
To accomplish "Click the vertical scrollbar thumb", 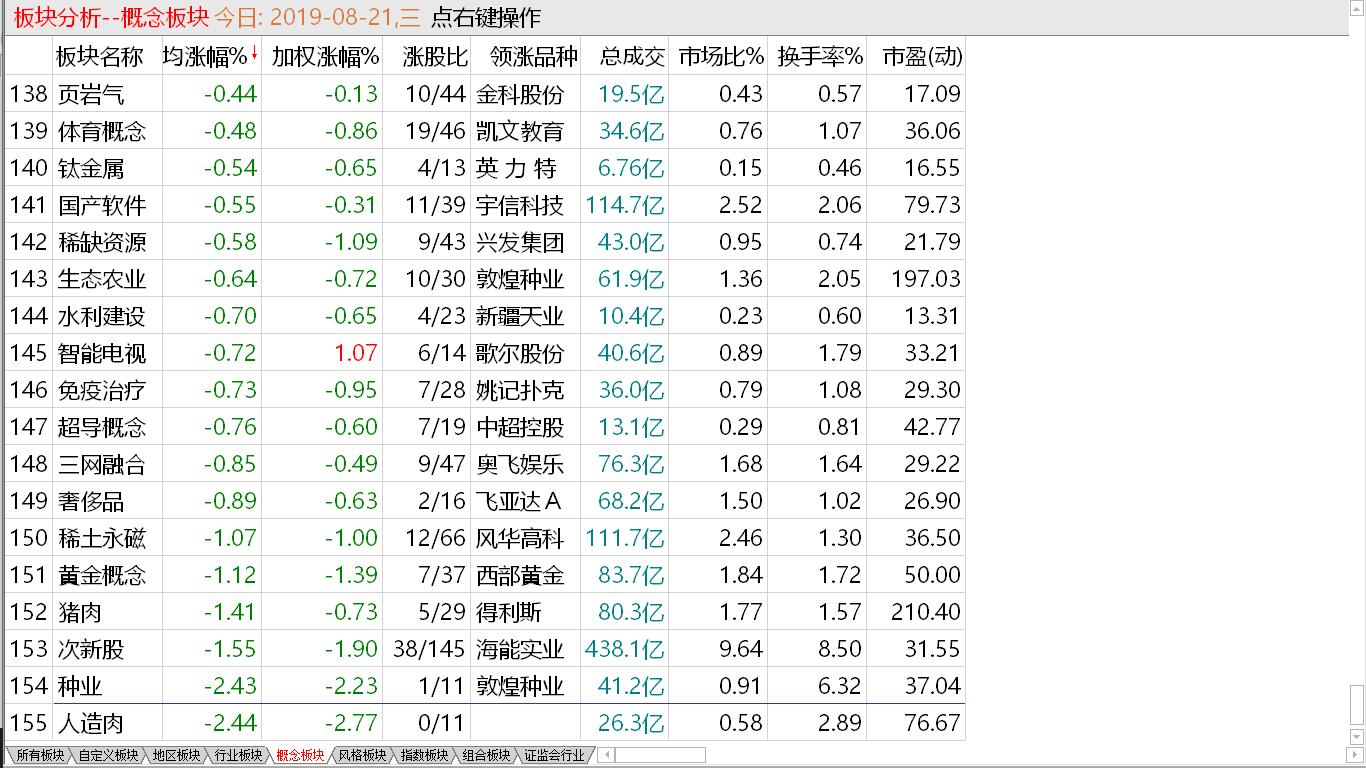I will click(x=1357, y=706).
